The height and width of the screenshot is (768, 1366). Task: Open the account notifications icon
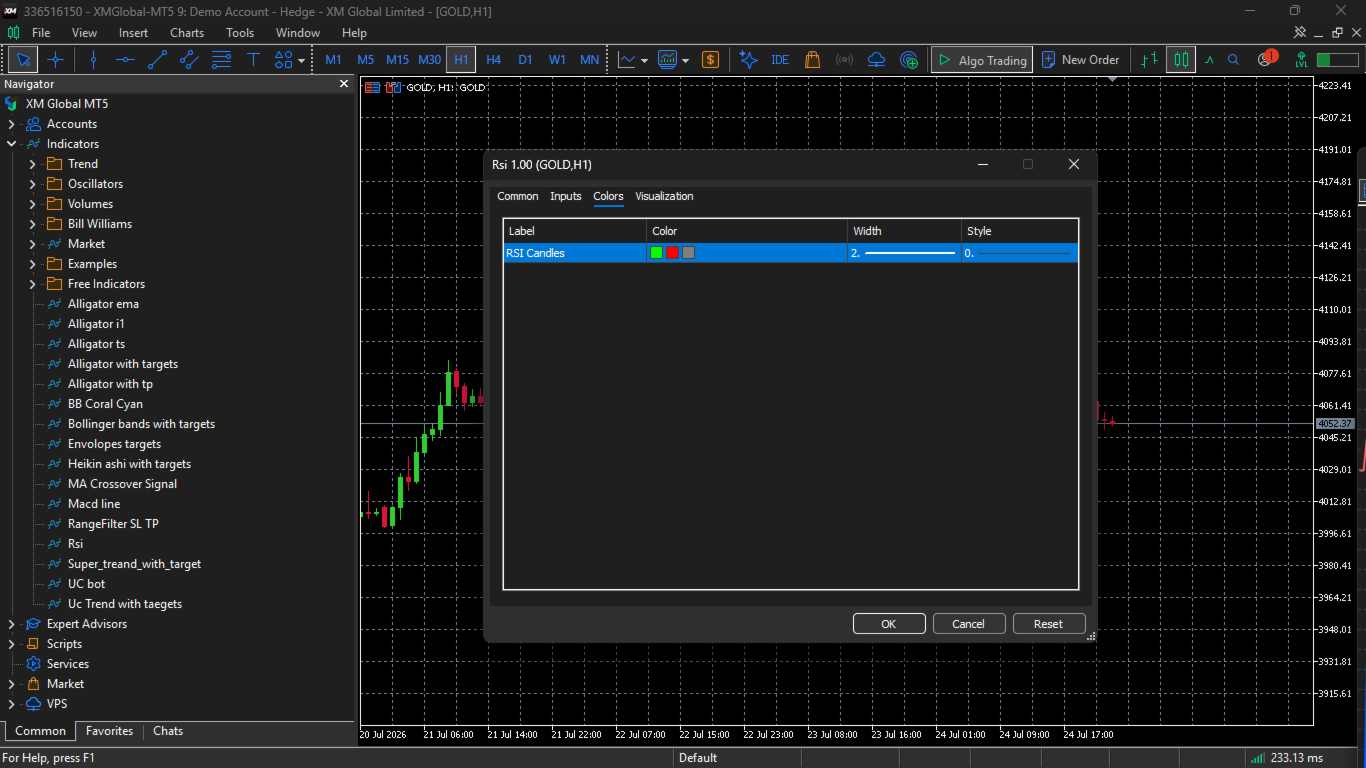click(x=1265, y=59)
